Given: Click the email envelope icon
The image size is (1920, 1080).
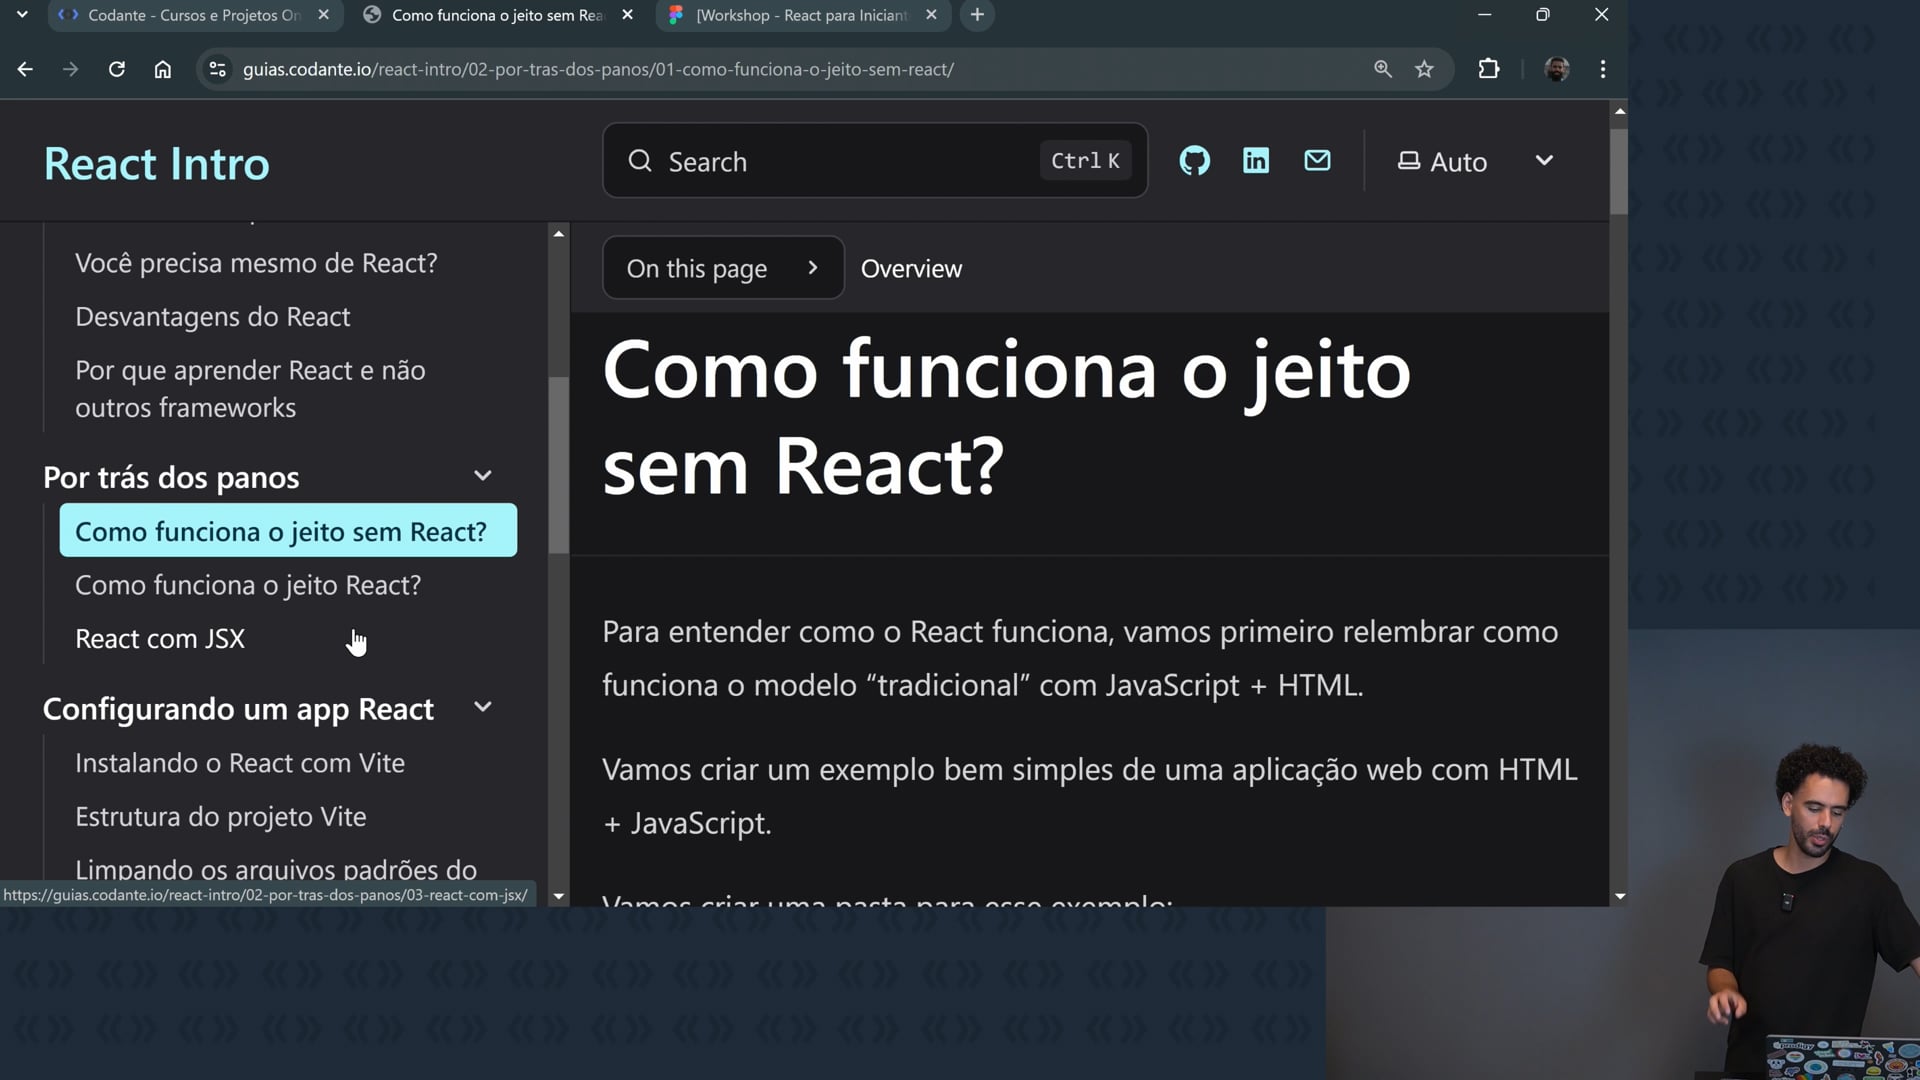Looking at the screenshot, I should pos(1317,161).
